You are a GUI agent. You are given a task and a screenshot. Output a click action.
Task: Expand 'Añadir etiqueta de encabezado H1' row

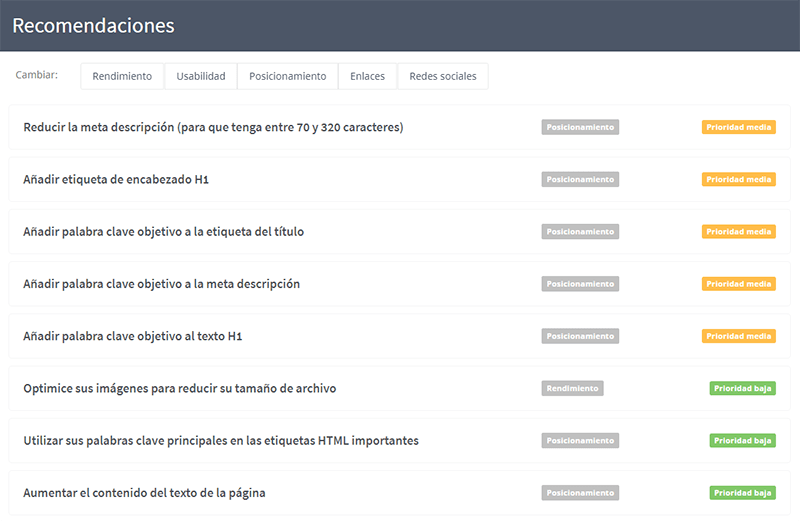tap(116, 180)
